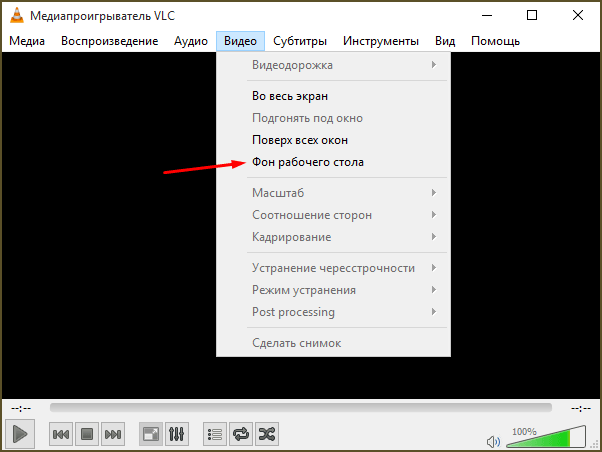Viewport: 602px width, 452px height.
Task: Toggle shuffle random playback
Action: pyautogui.click(x=267, y=434)
